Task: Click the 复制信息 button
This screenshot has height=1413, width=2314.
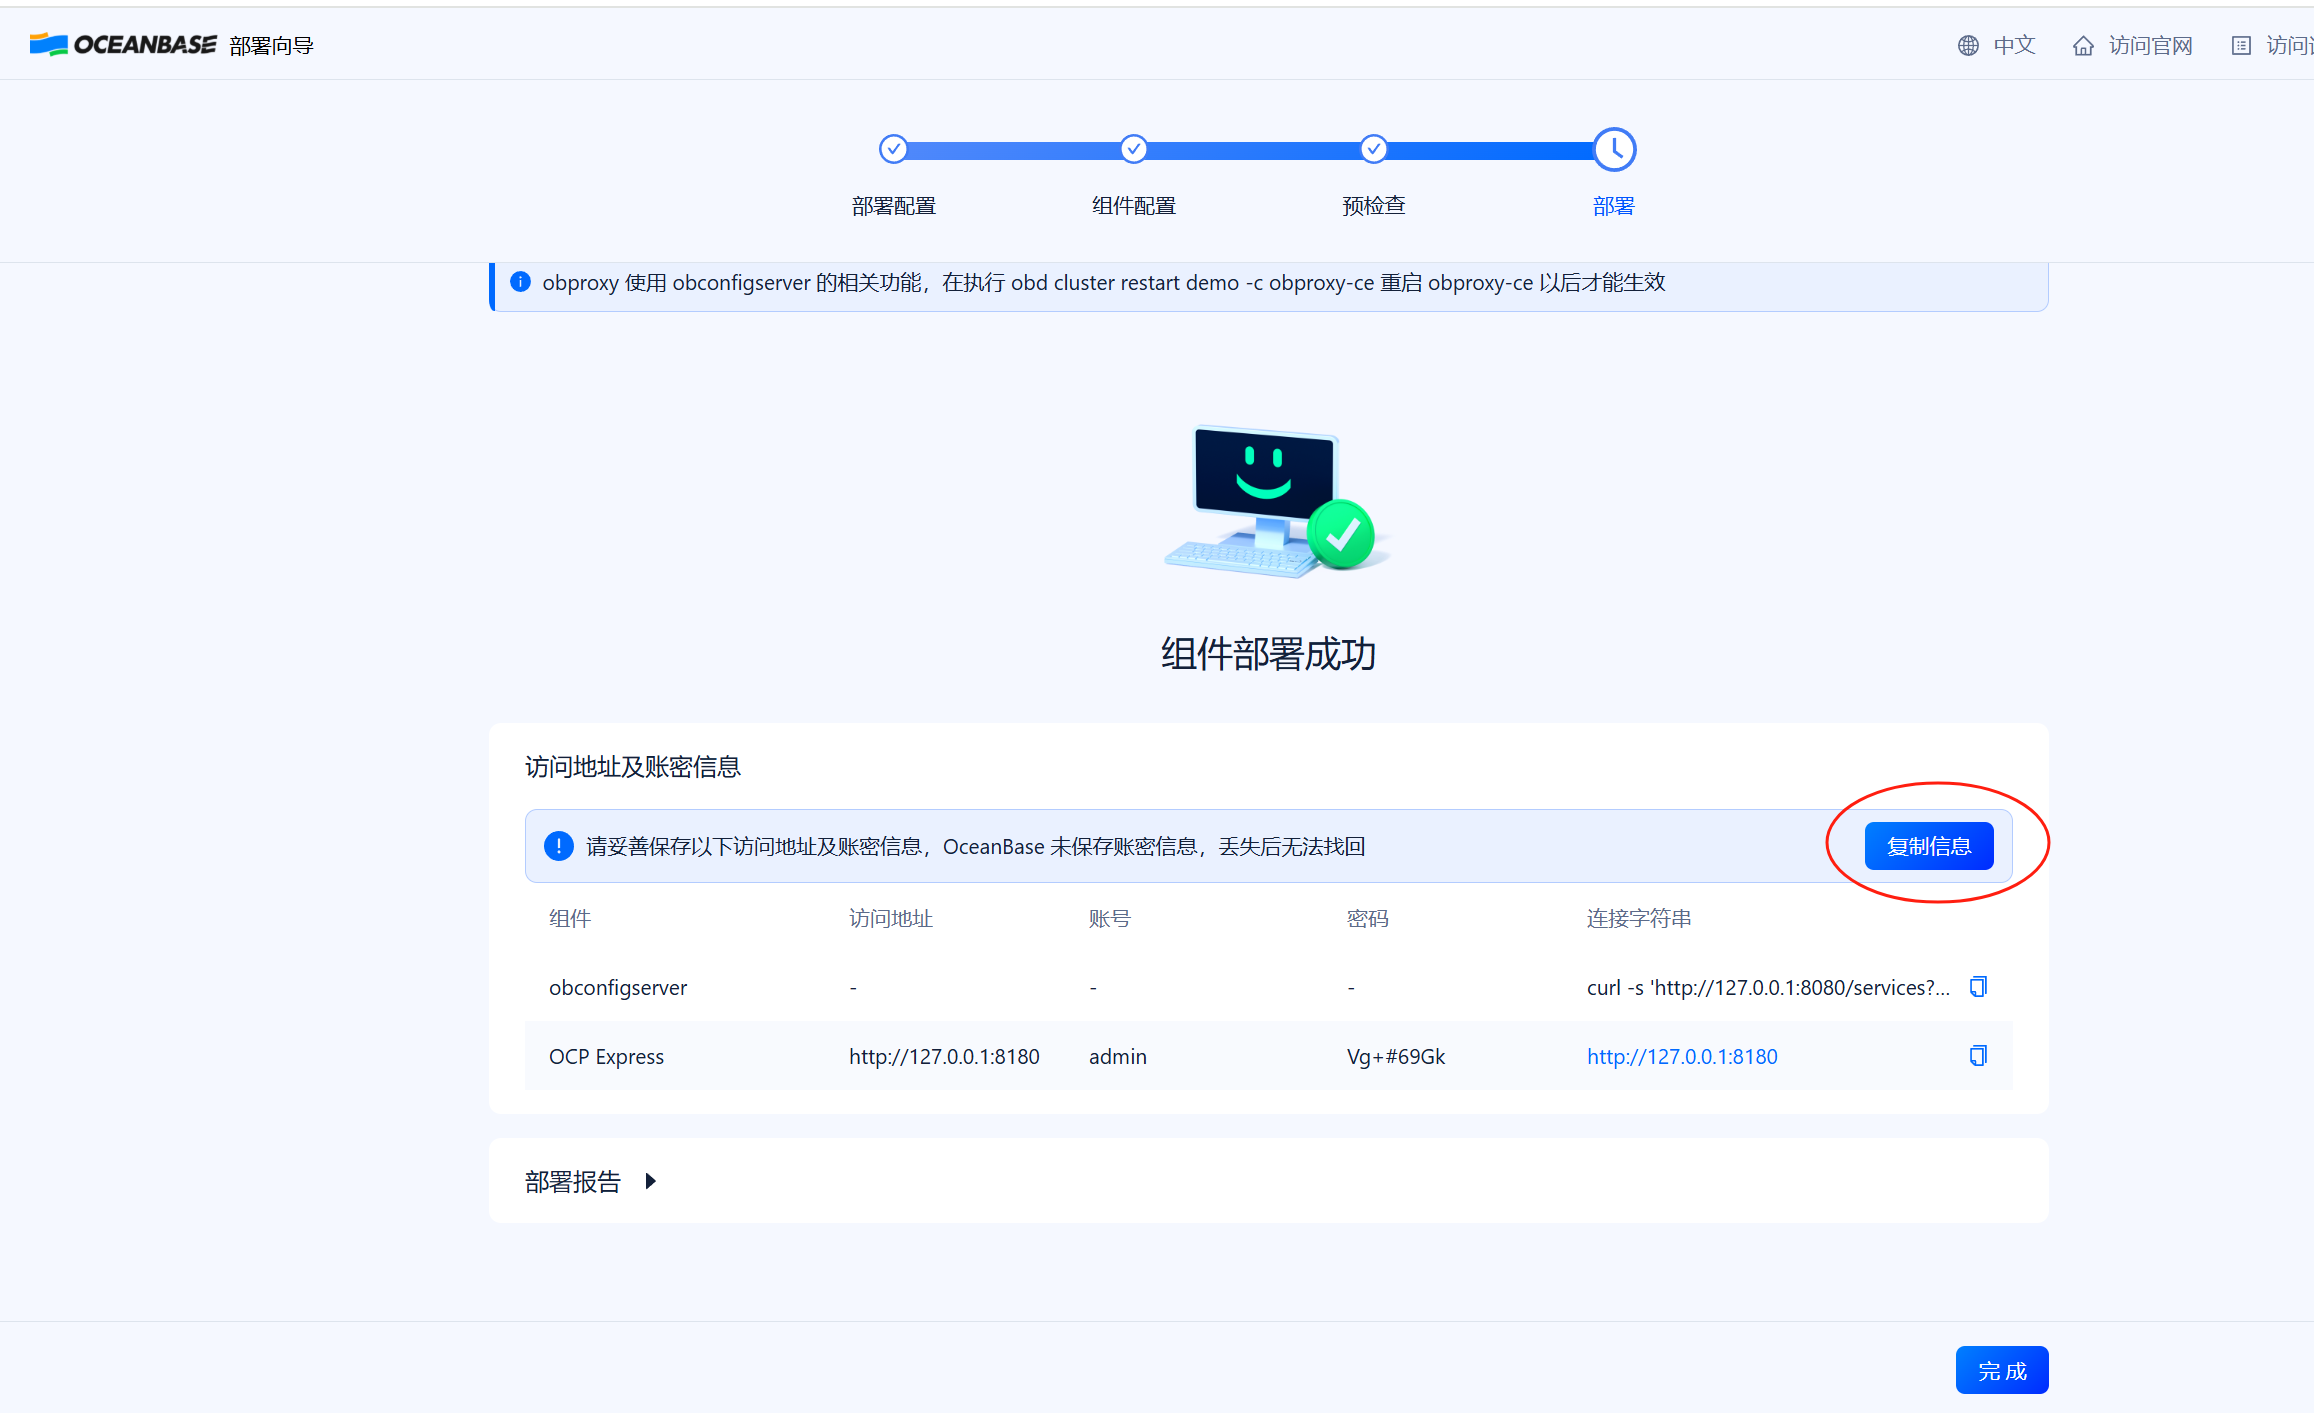Action: (x=1928, y=845)
